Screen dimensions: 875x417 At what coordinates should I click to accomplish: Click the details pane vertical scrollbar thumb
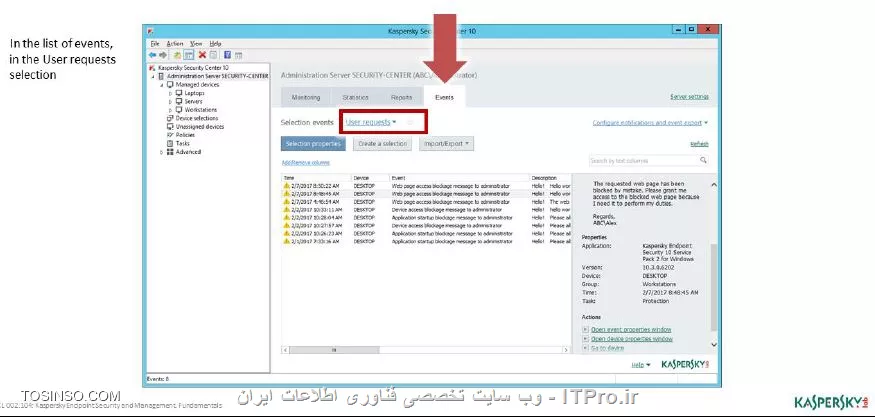pyautogui.click(x=713, y=288)
